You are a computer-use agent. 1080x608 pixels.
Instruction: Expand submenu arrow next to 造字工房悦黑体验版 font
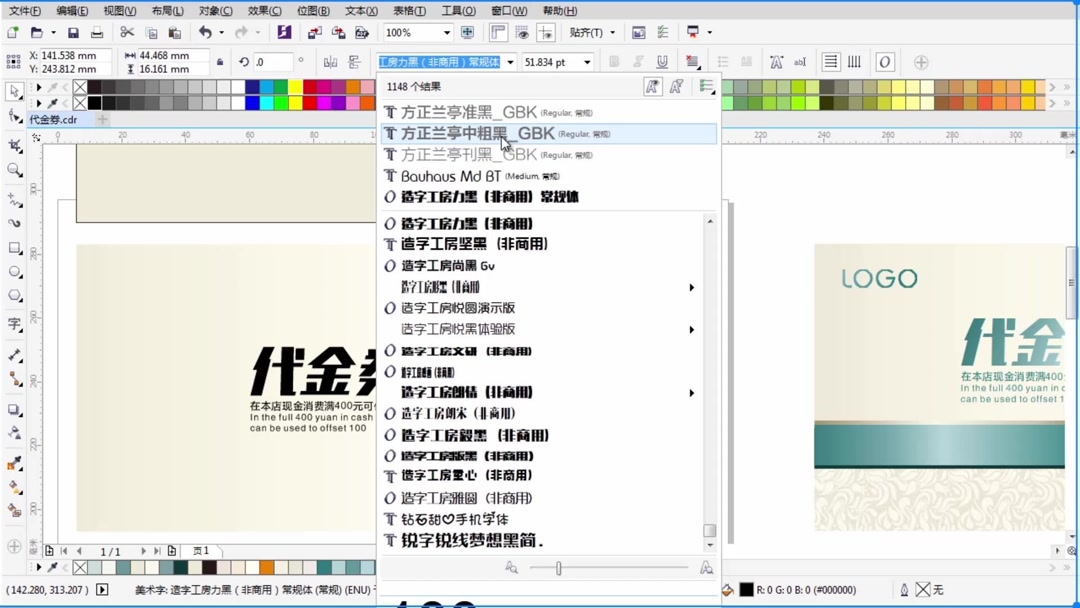pyautogui.click(x=691, y=329)
